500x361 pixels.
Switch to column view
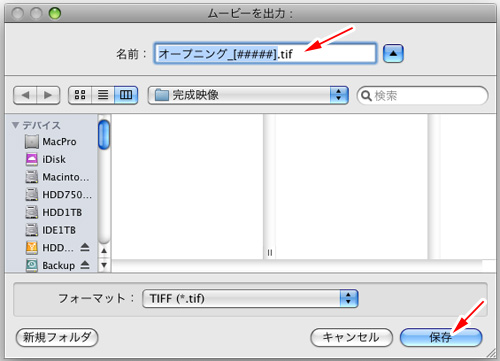[x=126, y=95]
